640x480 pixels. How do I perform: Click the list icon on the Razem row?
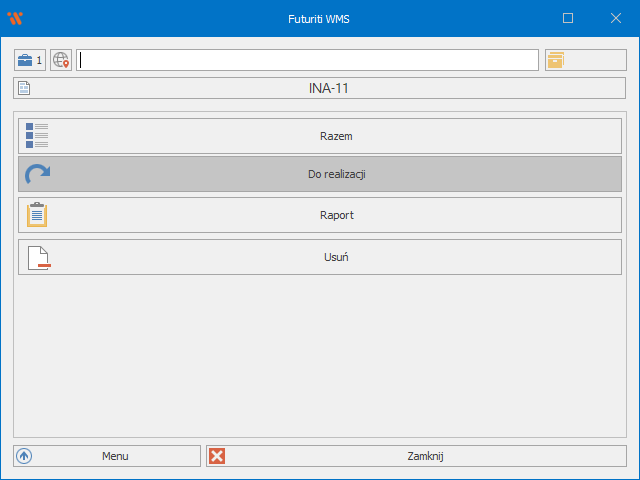37,136
